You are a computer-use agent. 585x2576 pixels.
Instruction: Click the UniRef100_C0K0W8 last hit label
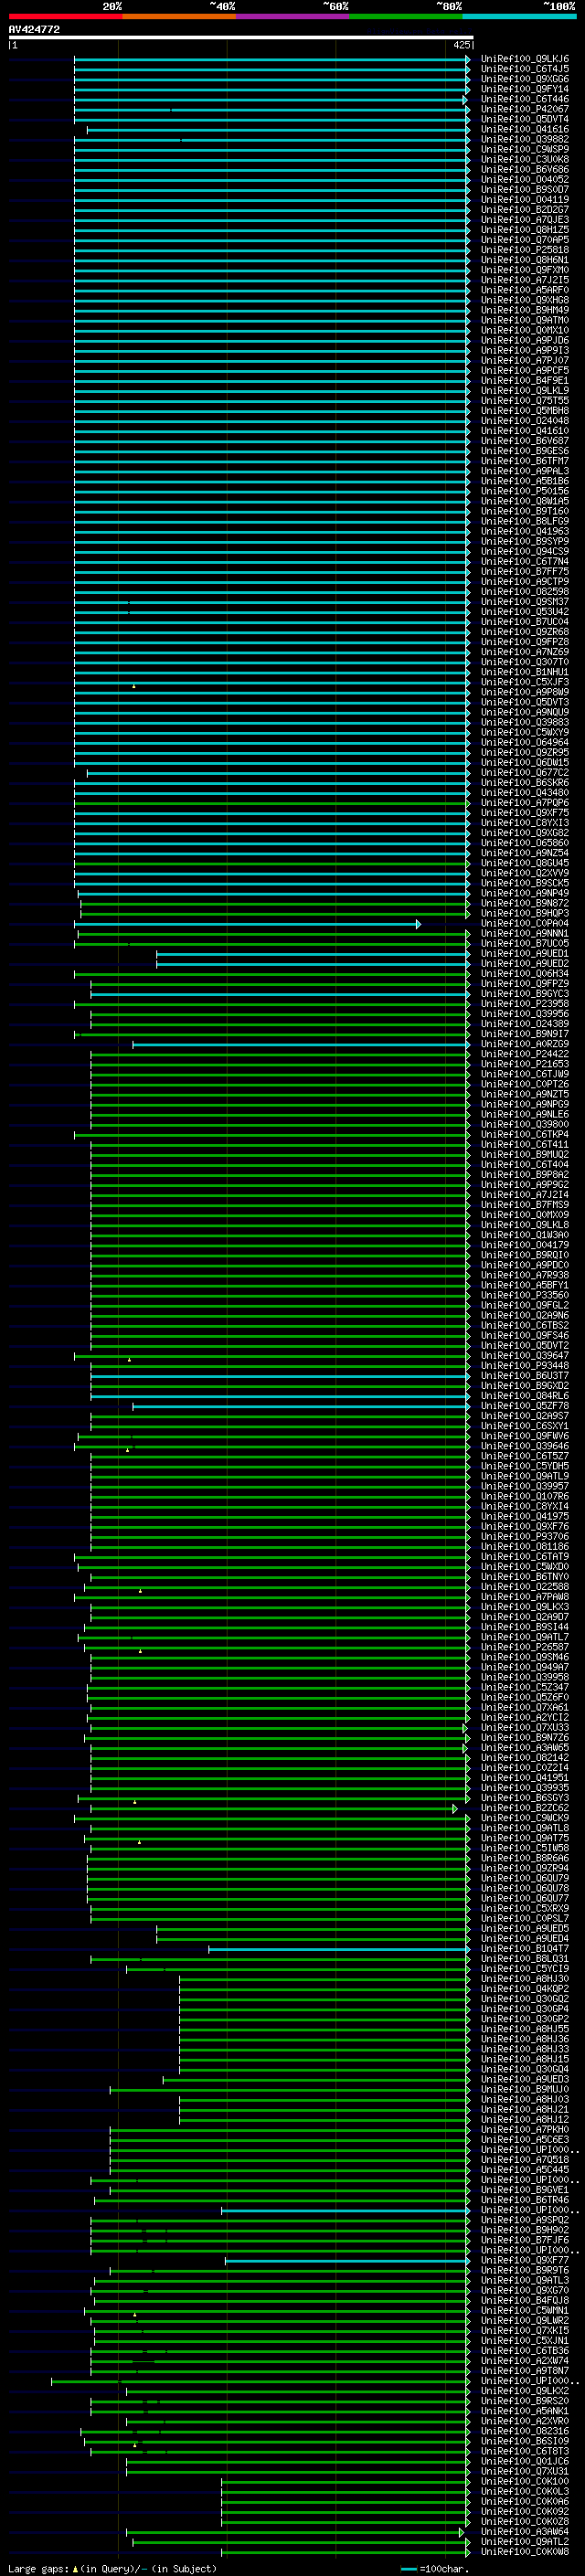[525, 2552]
